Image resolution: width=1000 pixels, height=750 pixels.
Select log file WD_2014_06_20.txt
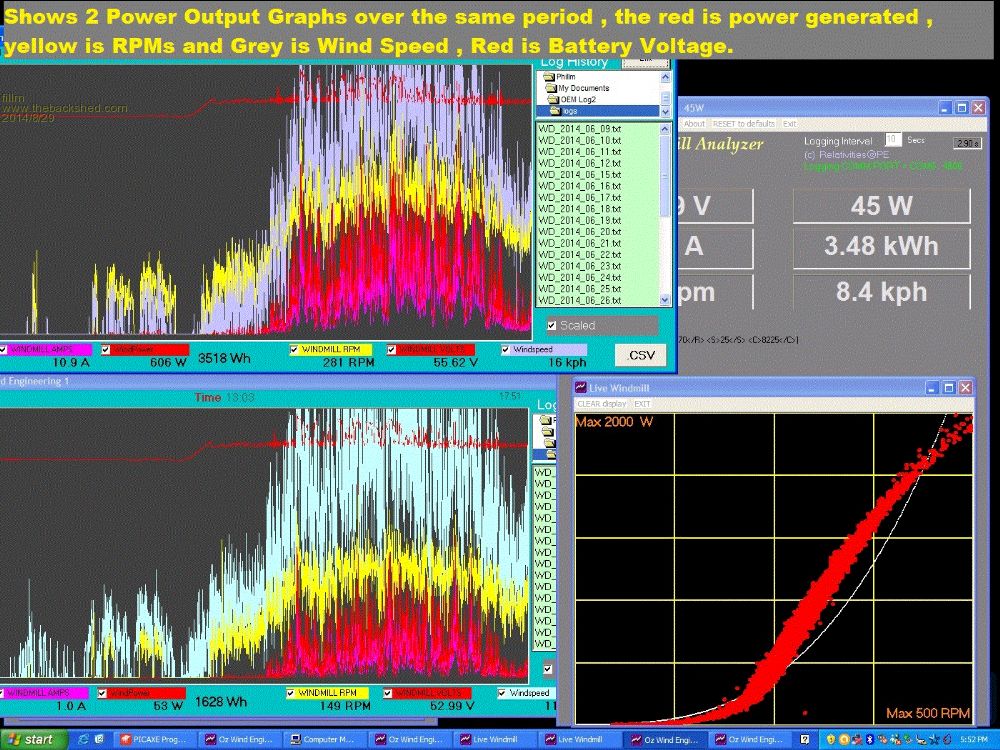pos(580,231)
